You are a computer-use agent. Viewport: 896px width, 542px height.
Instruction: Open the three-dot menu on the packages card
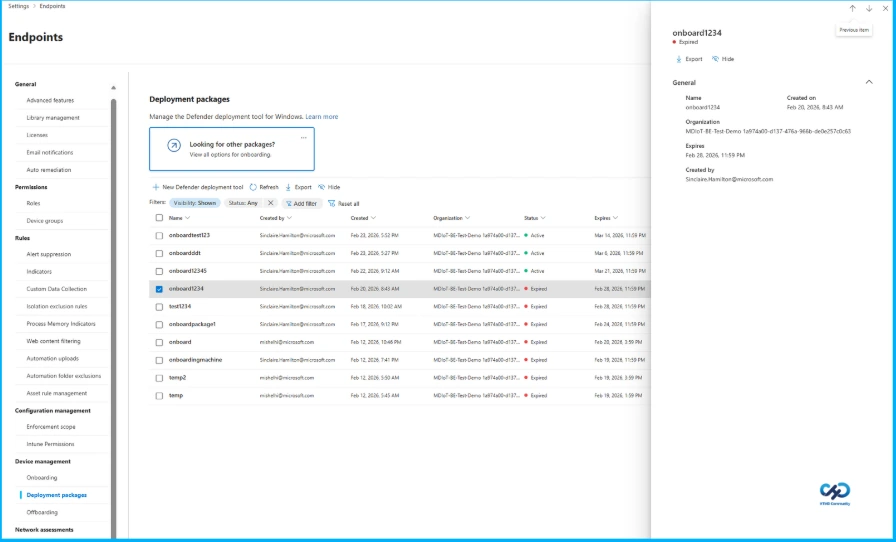coord(303,137)
